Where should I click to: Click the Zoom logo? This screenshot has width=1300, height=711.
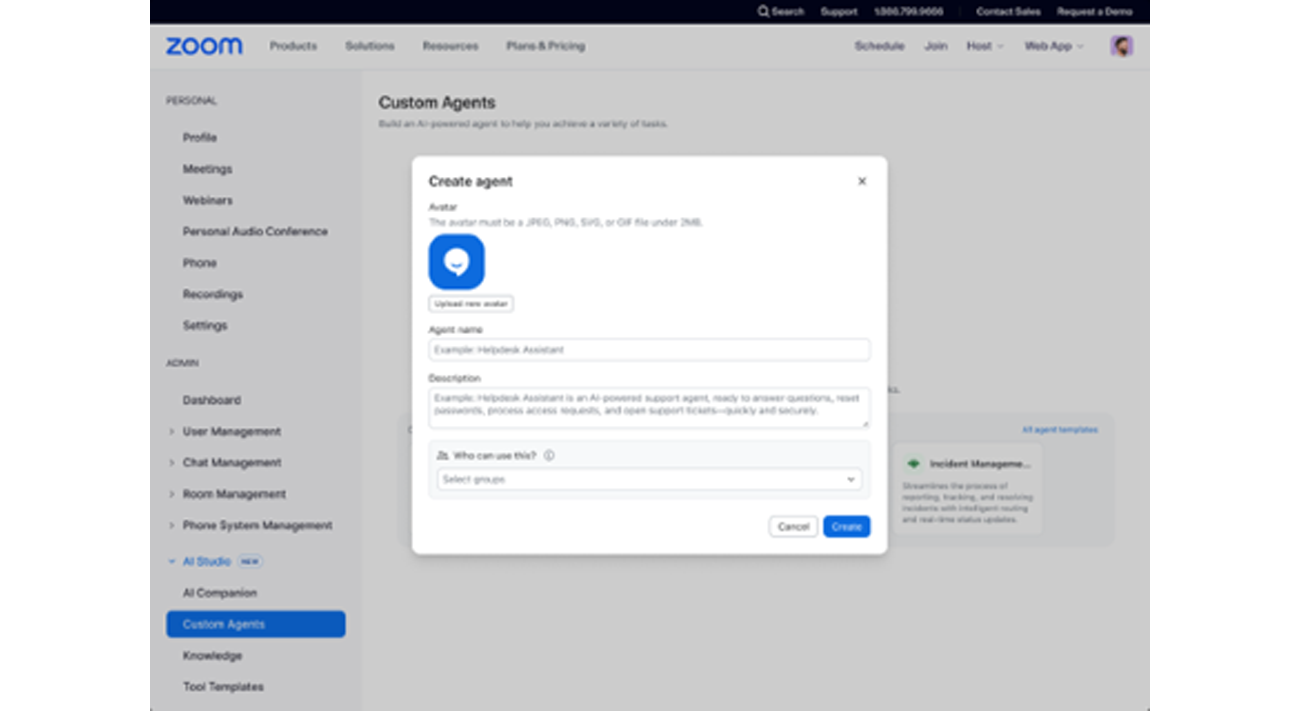(x=204, y=46)
